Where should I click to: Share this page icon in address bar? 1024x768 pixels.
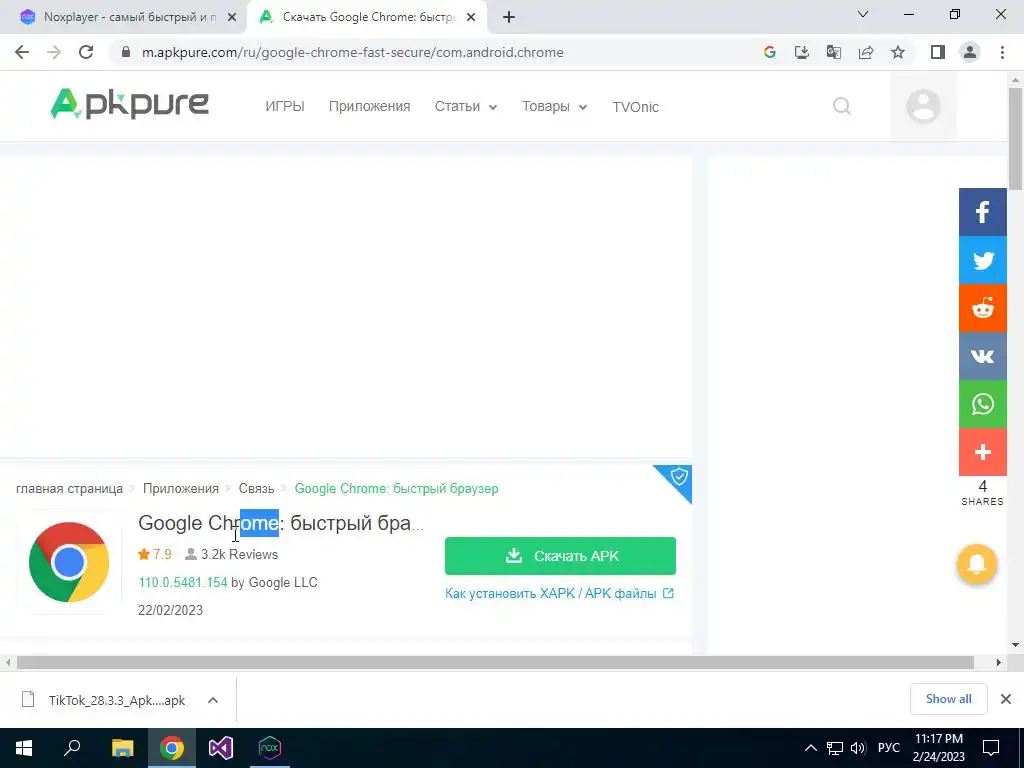point(866,52)
